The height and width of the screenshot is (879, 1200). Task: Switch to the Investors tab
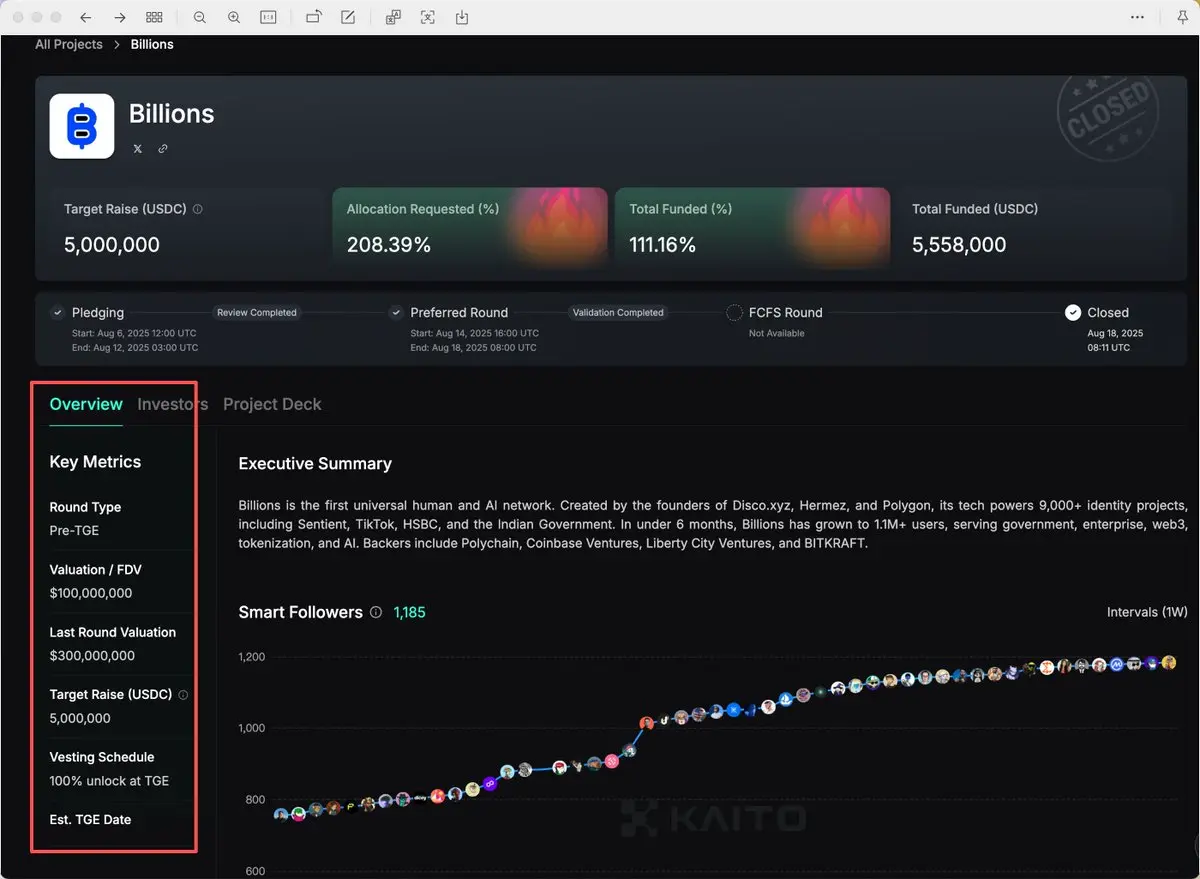coord(173,404)
